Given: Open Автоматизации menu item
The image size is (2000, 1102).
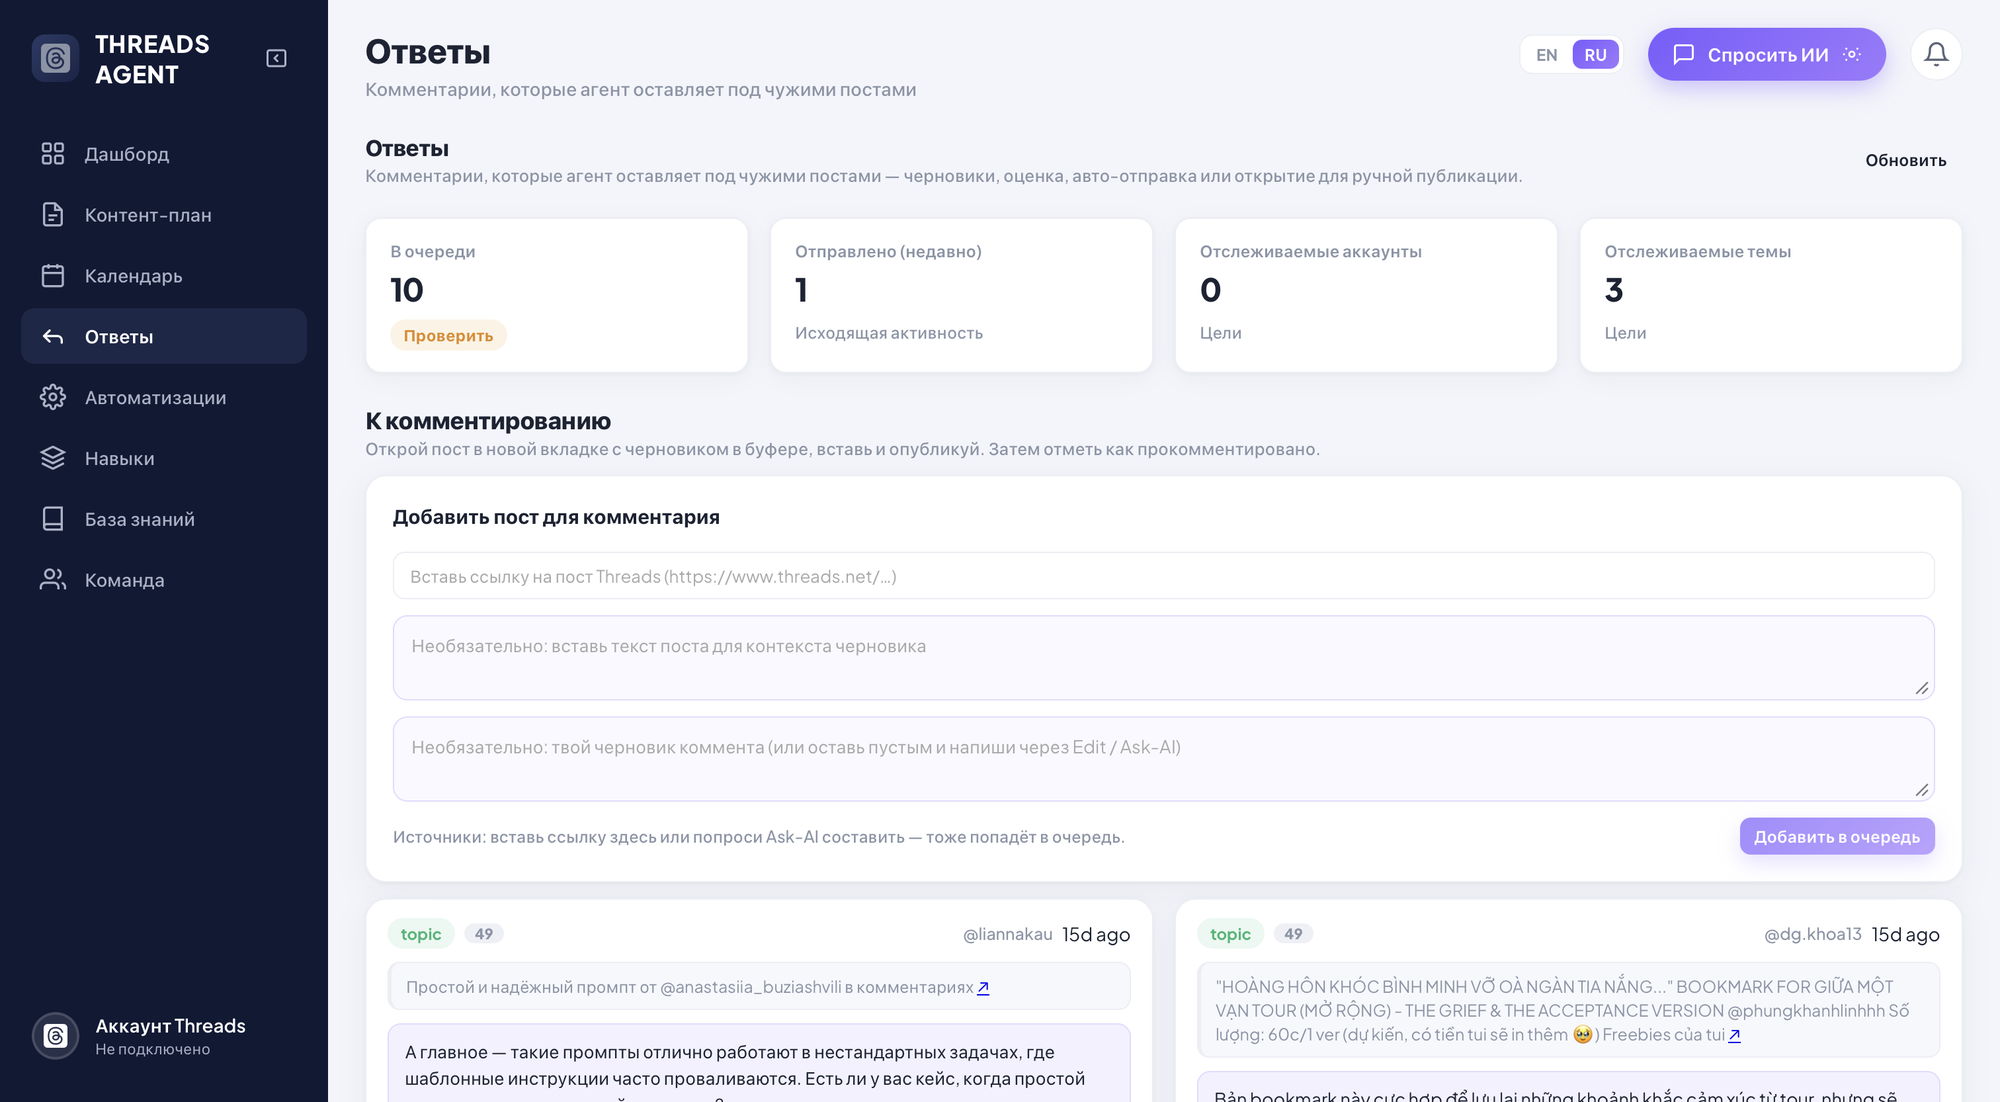Looking at the screenshot, I should [x=164, y=398].
